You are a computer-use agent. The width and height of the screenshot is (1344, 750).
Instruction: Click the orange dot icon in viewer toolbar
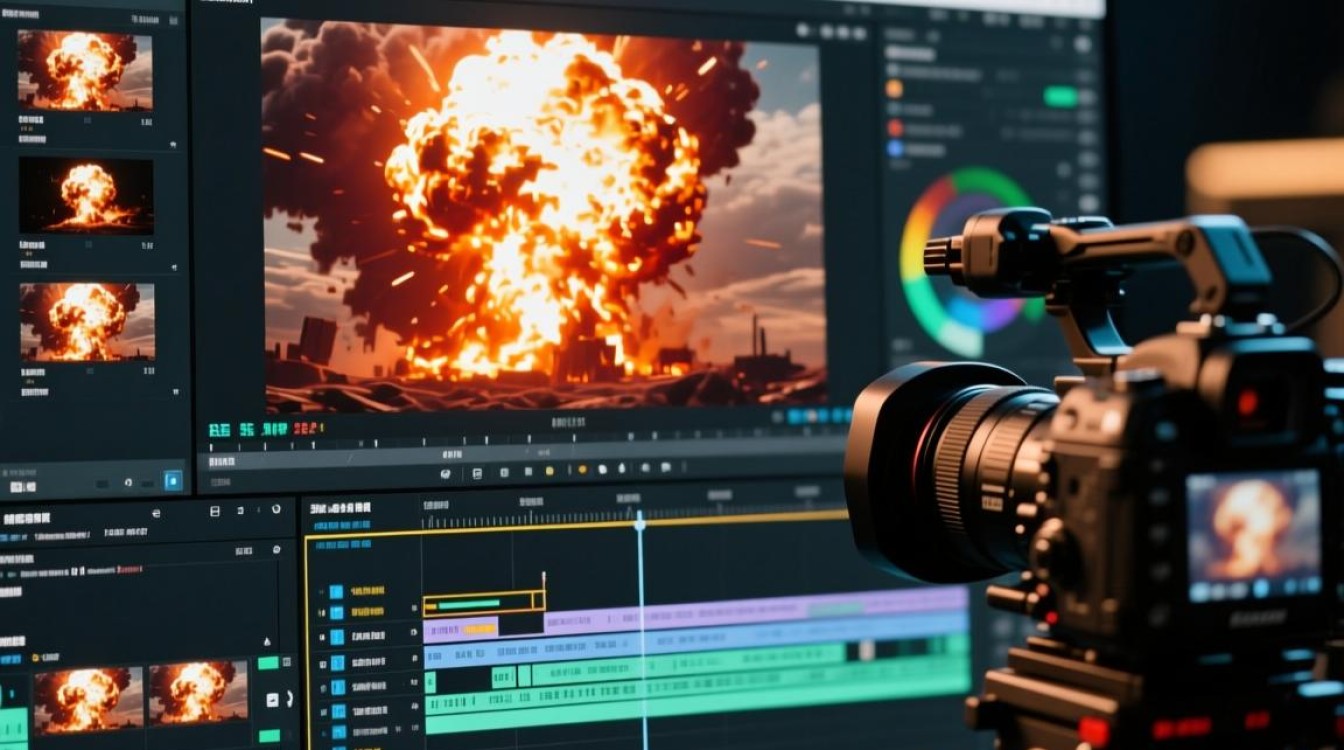[x=582, y=470]
